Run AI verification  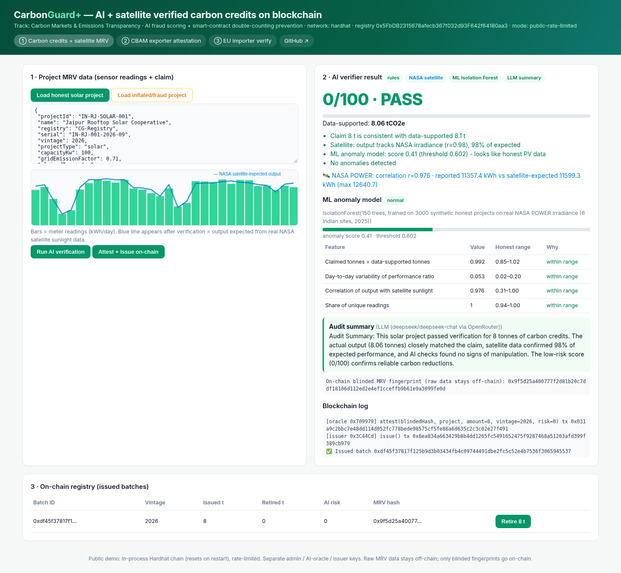point(61,252)
